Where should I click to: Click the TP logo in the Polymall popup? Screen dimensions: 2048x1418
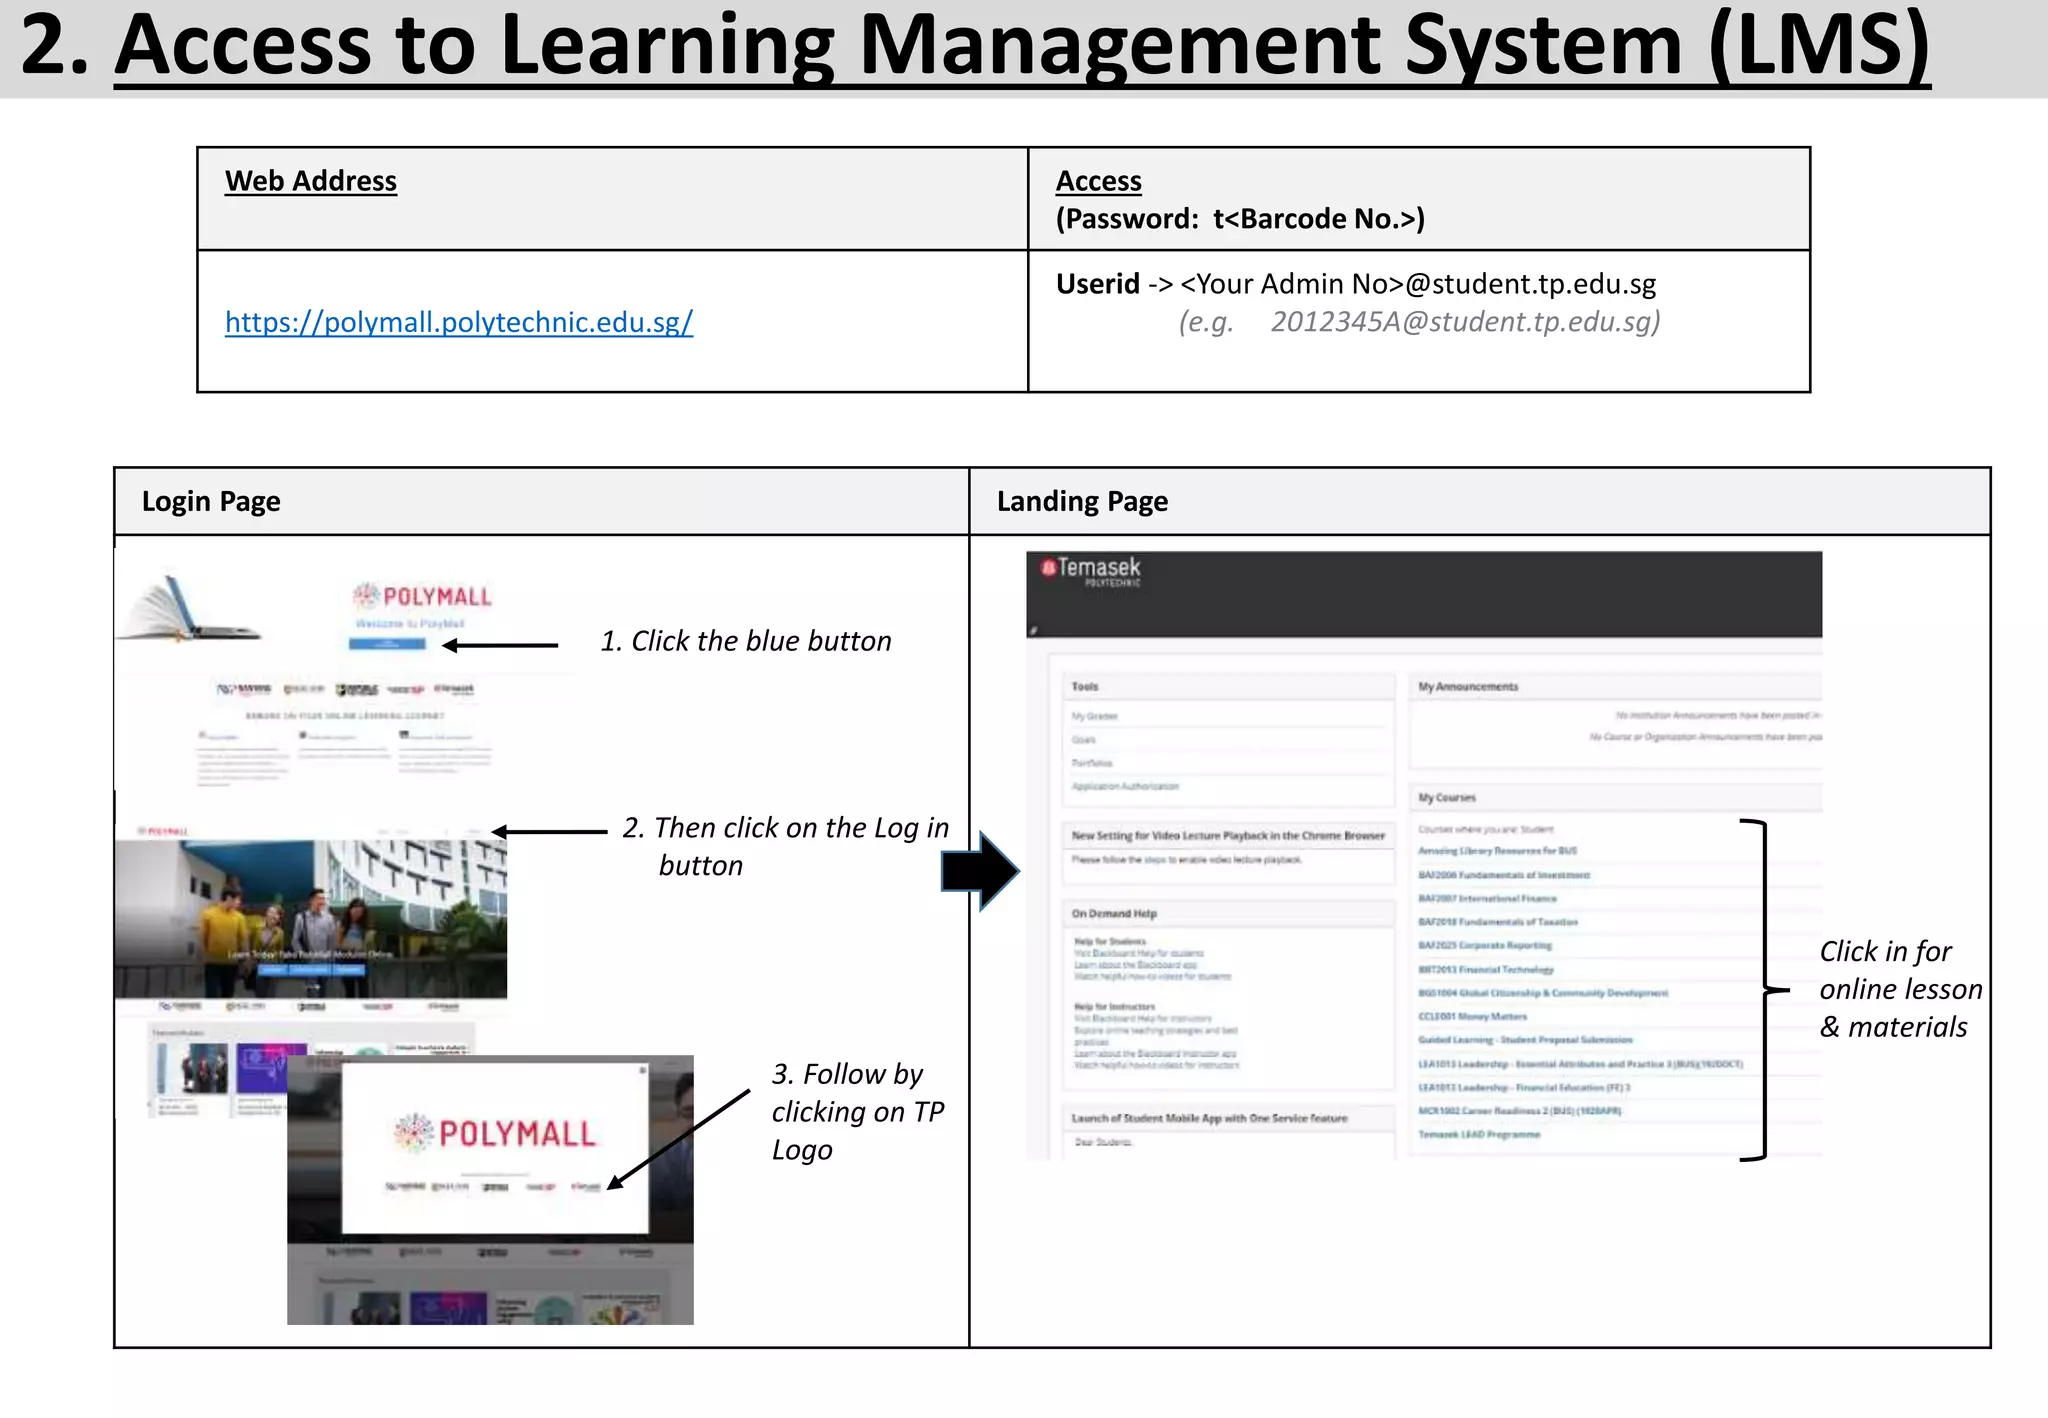click(x=586, y=1187)
